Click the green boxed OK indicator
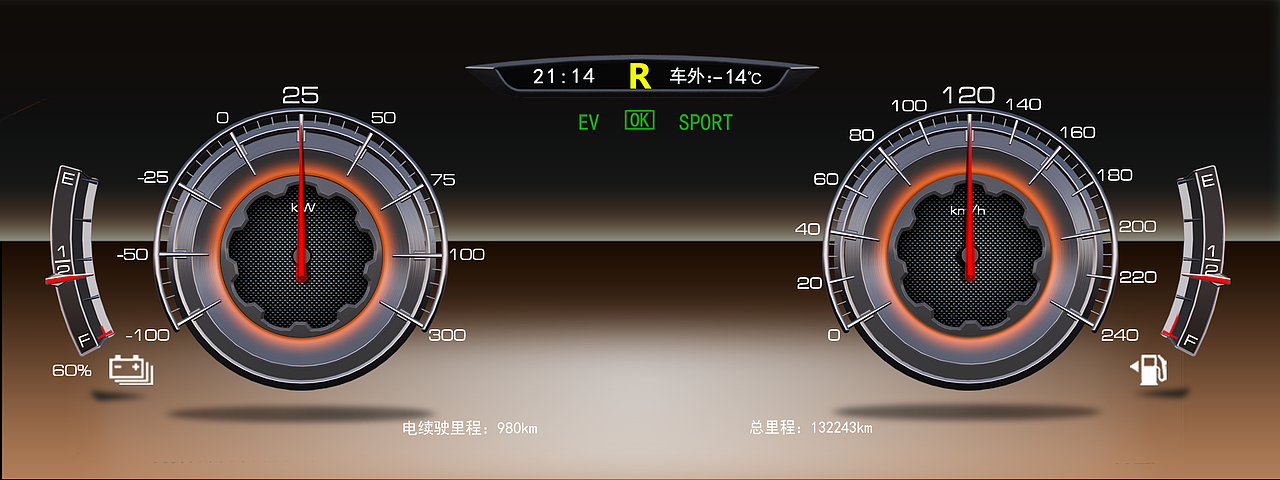 640,120
